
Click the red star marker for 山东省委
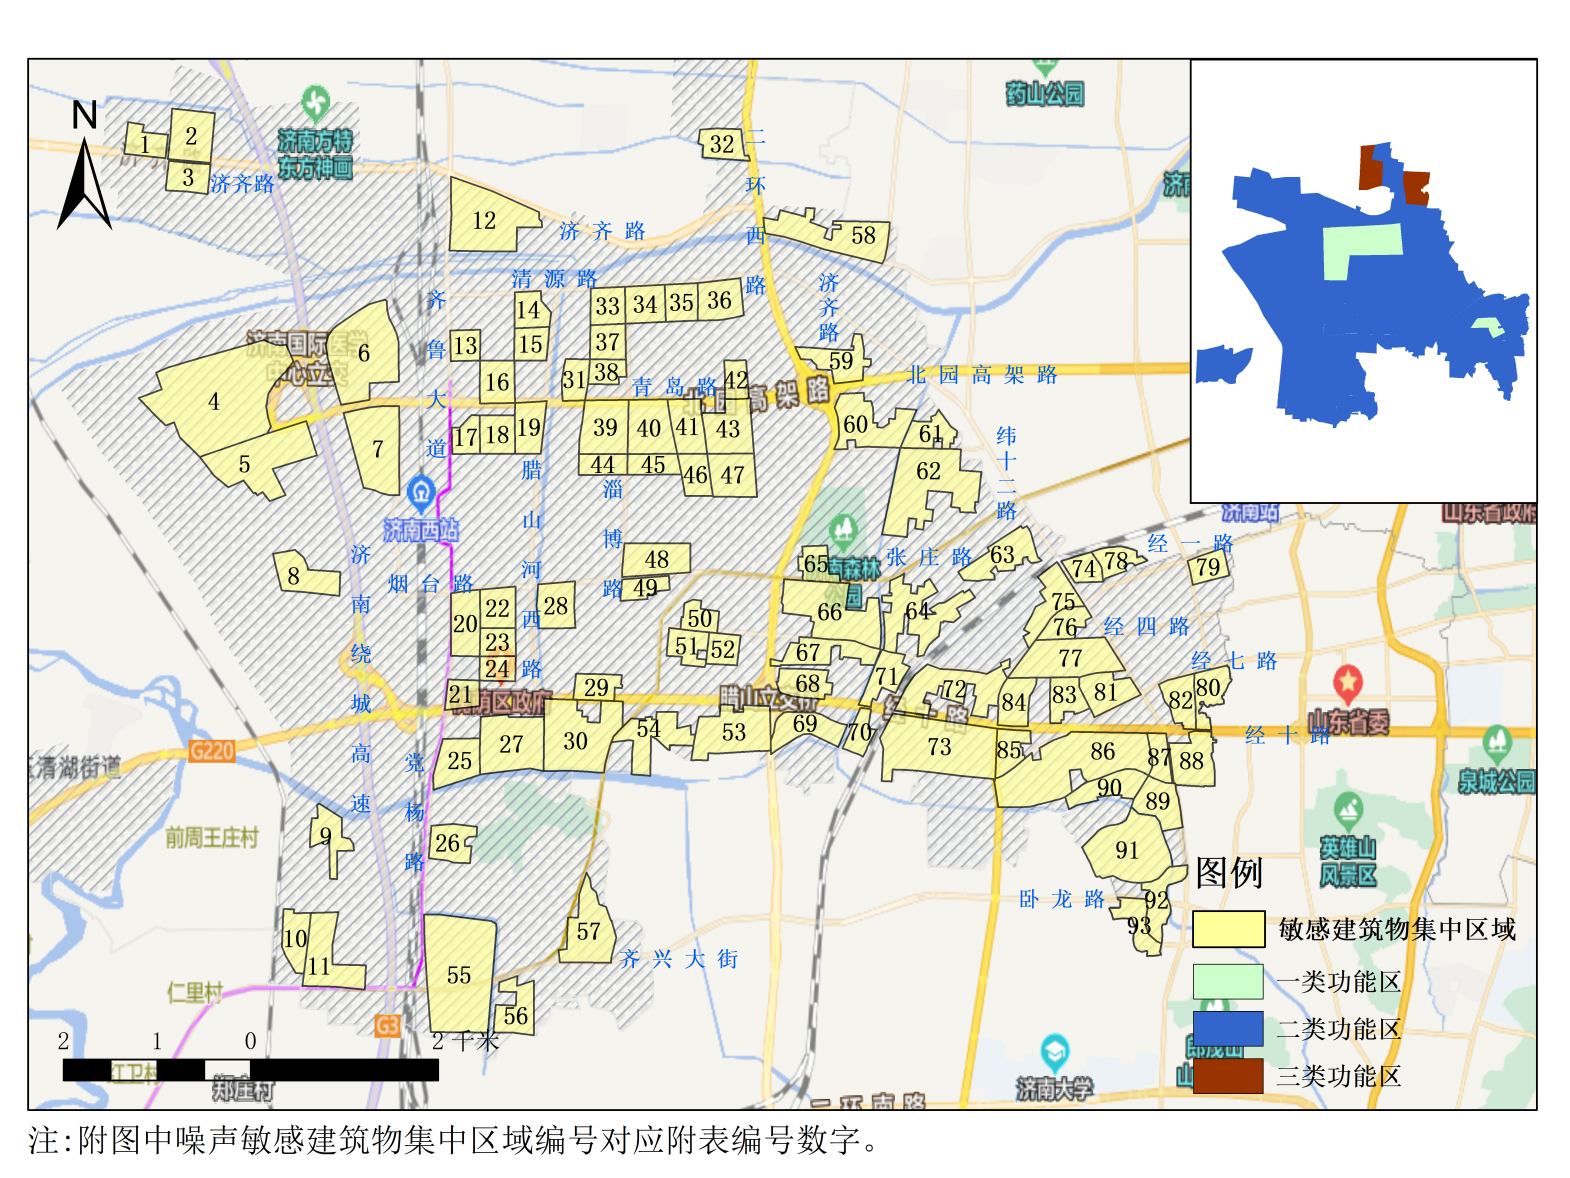[x=1348, y=683]
